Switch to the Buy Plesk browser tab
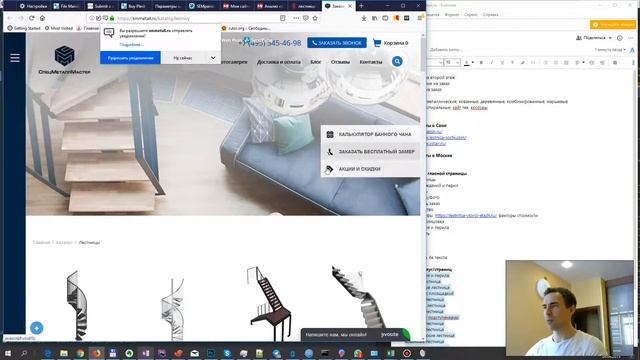 click(x=134, y=6)
